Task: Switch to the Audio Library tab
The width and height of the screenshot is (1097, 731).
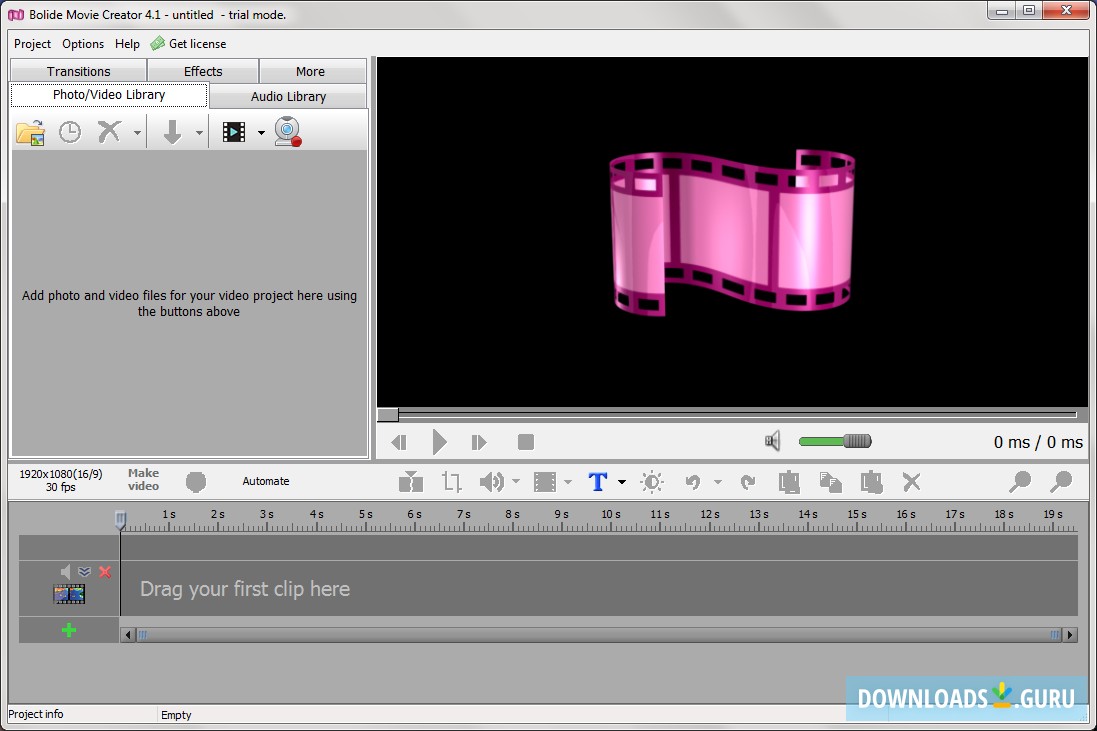Action: [288, 95]
